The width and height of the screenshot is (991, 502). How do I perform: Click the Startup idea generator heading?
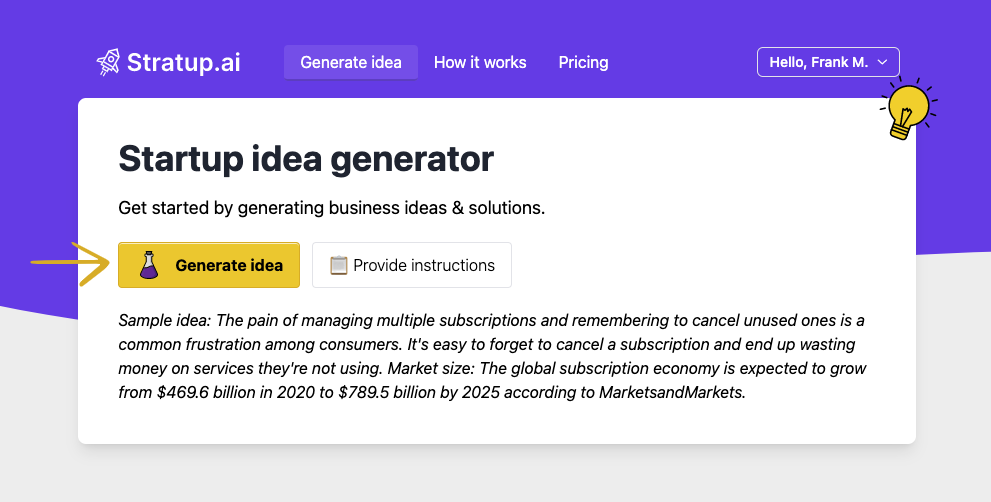point(306,158)
